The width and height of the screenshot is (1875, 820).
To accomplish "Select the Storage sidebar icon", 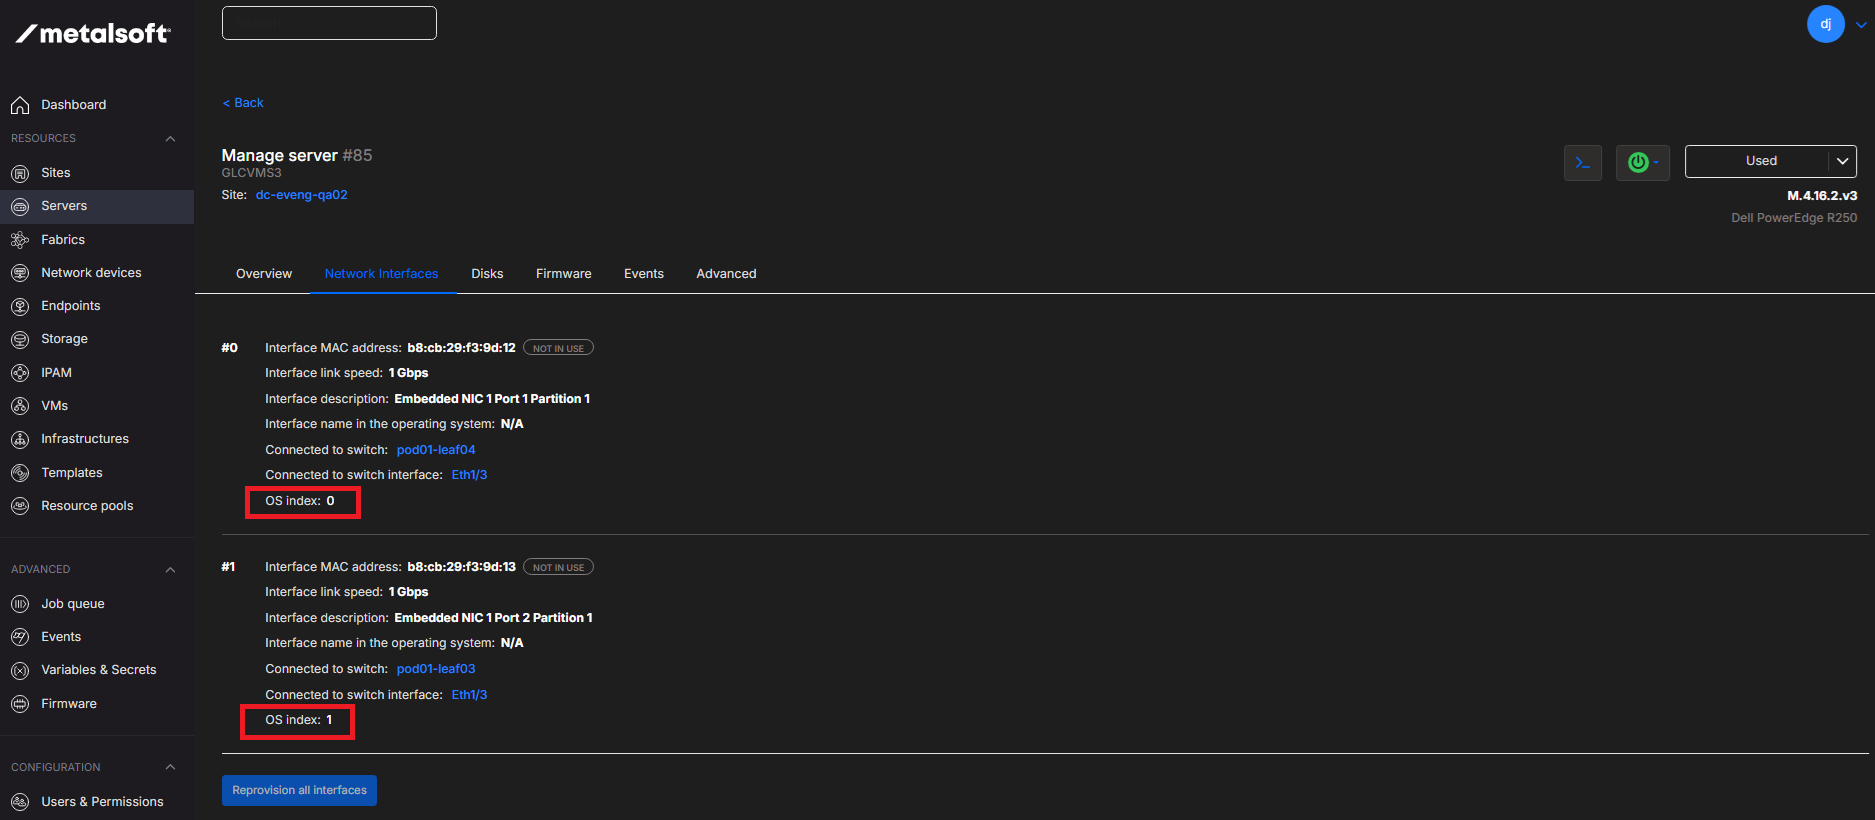I will (20, 339).
